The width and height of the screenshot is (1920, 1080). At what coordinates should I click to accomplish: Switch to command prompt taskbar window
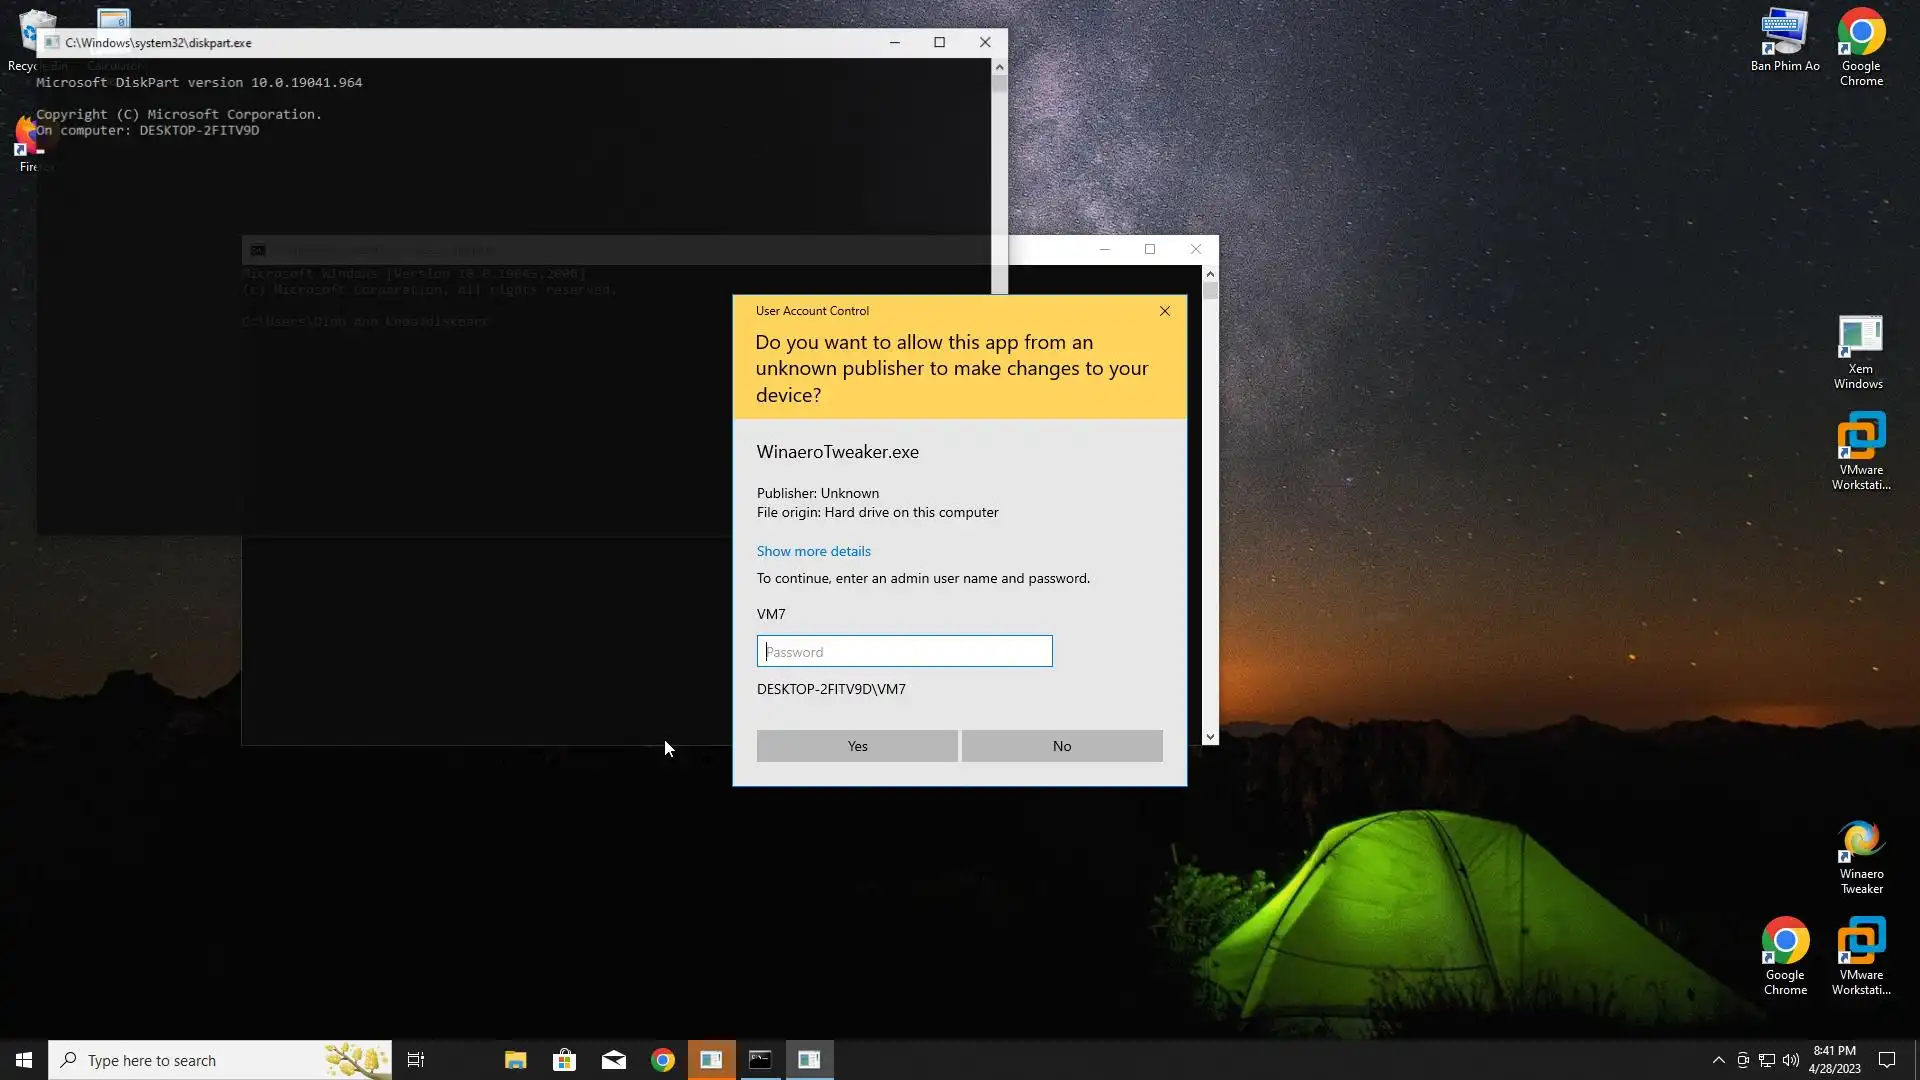760,1060
